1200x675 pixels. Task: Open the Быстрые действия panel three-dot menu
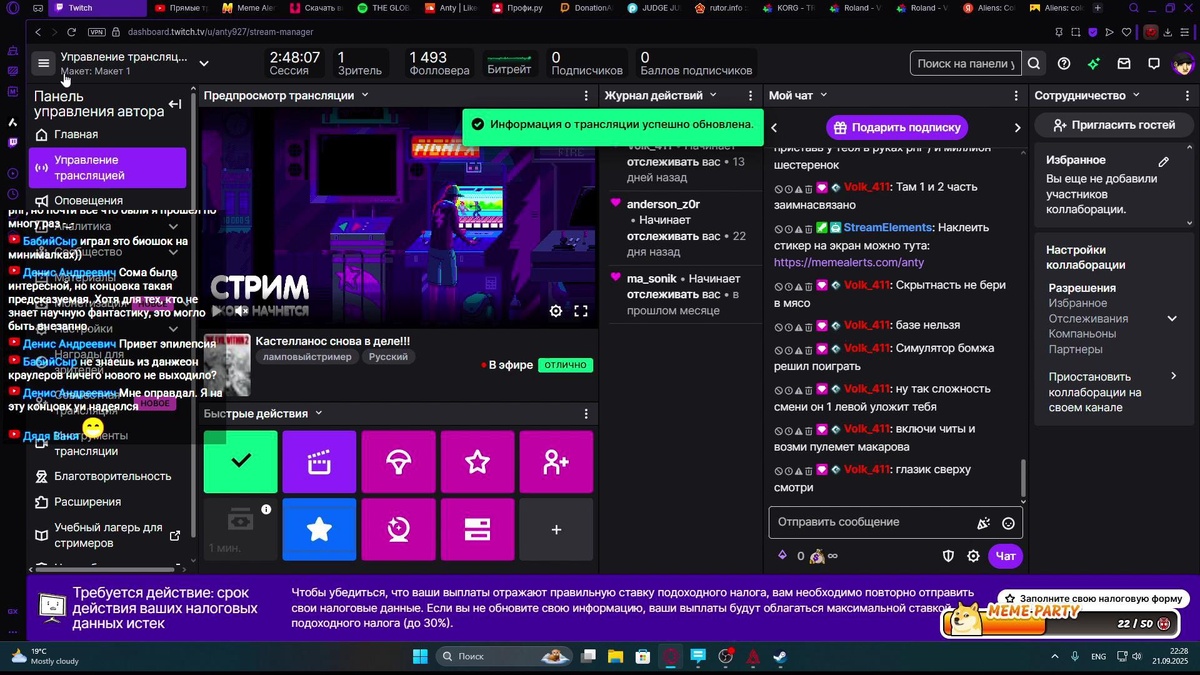[586, 414]
